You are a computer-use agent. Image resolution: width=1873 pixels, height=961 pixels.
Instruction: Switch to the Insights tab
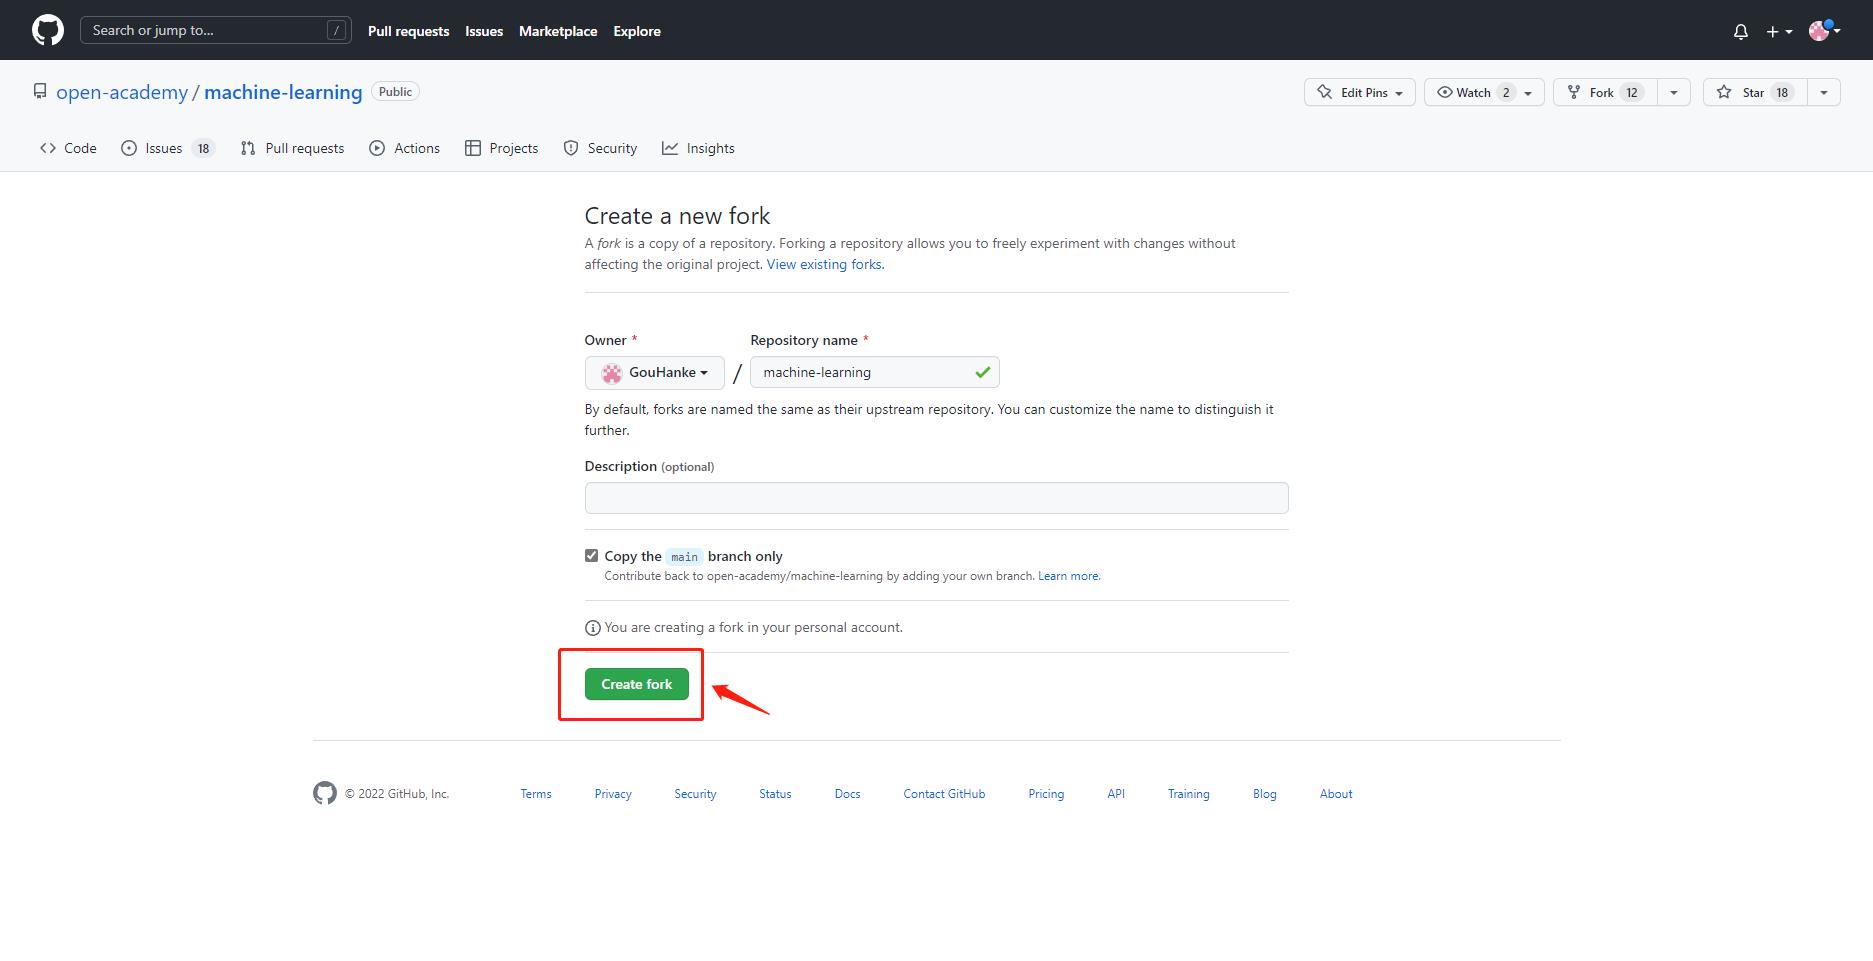click(x=698, y=148)
